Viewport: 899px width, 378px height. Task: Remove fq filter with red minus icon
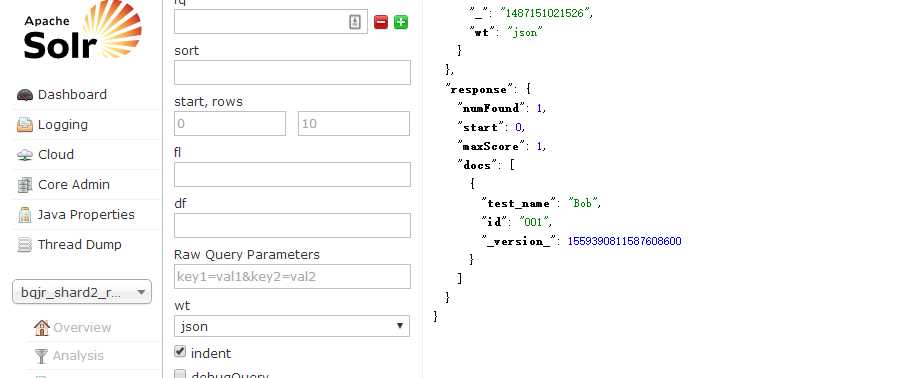pyautogui.click(x=381, y=22)
